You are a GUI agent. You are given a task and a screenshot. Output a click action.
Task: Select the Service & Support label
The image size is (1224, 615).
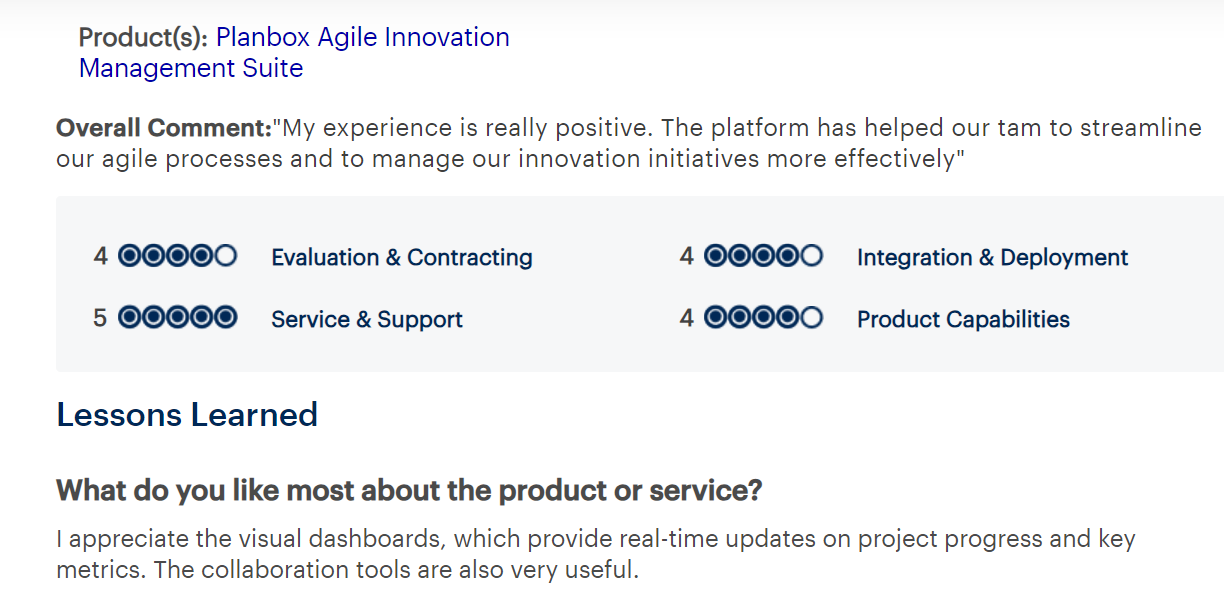(x=366, y=319)
